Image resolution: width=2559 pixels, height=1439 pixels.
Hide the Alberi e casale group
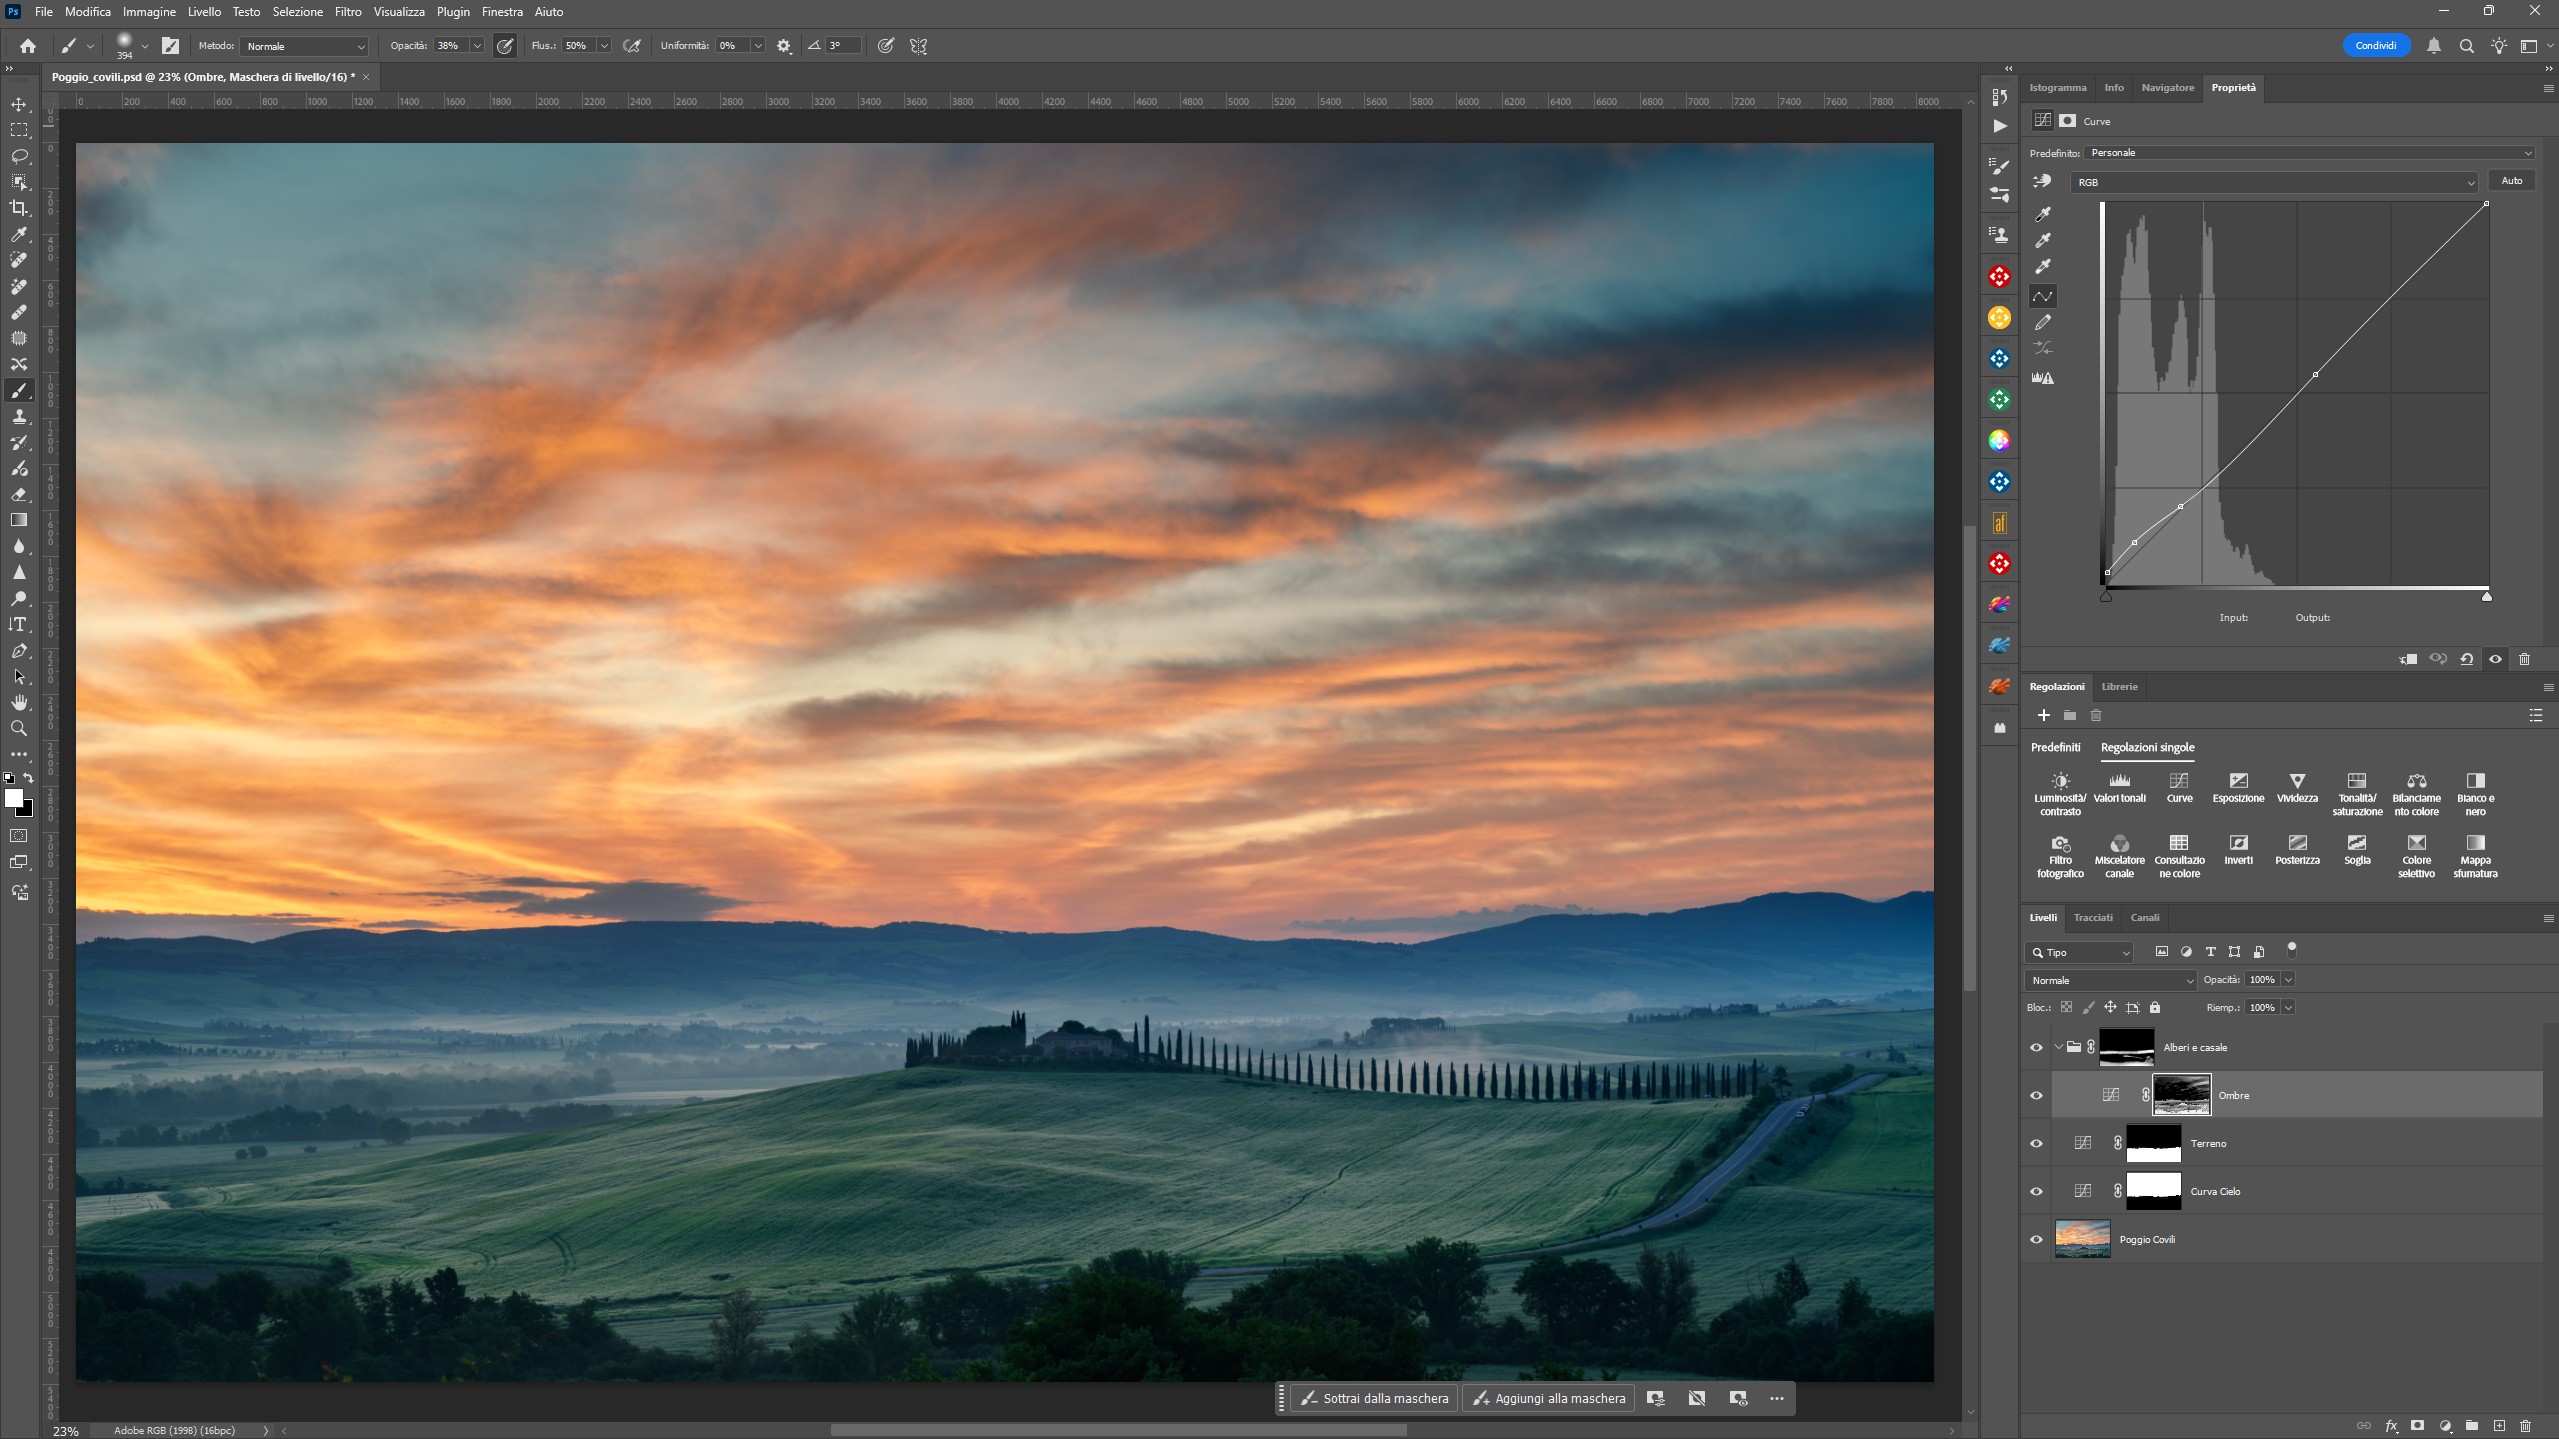[x=2036, y=1047]
